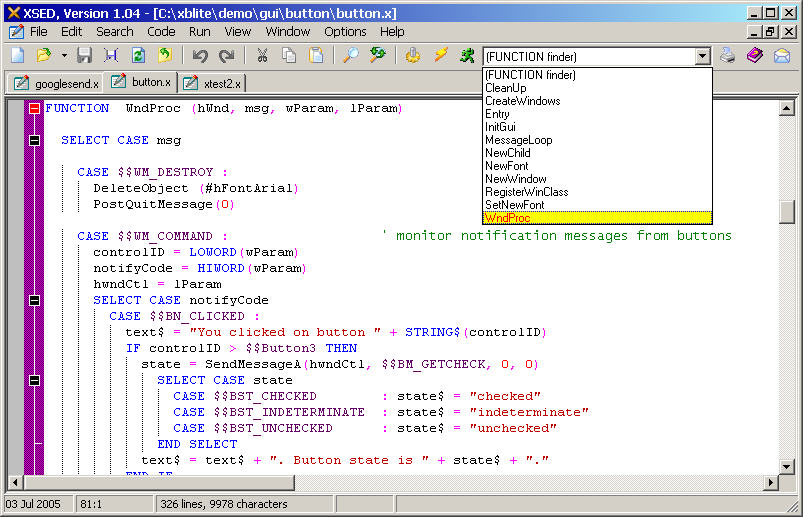Image resolution: width=803 pixels, height=517 pixels.
Task: Click the open file folder icon
Action: pyautogui.click(x=44, y=55)
